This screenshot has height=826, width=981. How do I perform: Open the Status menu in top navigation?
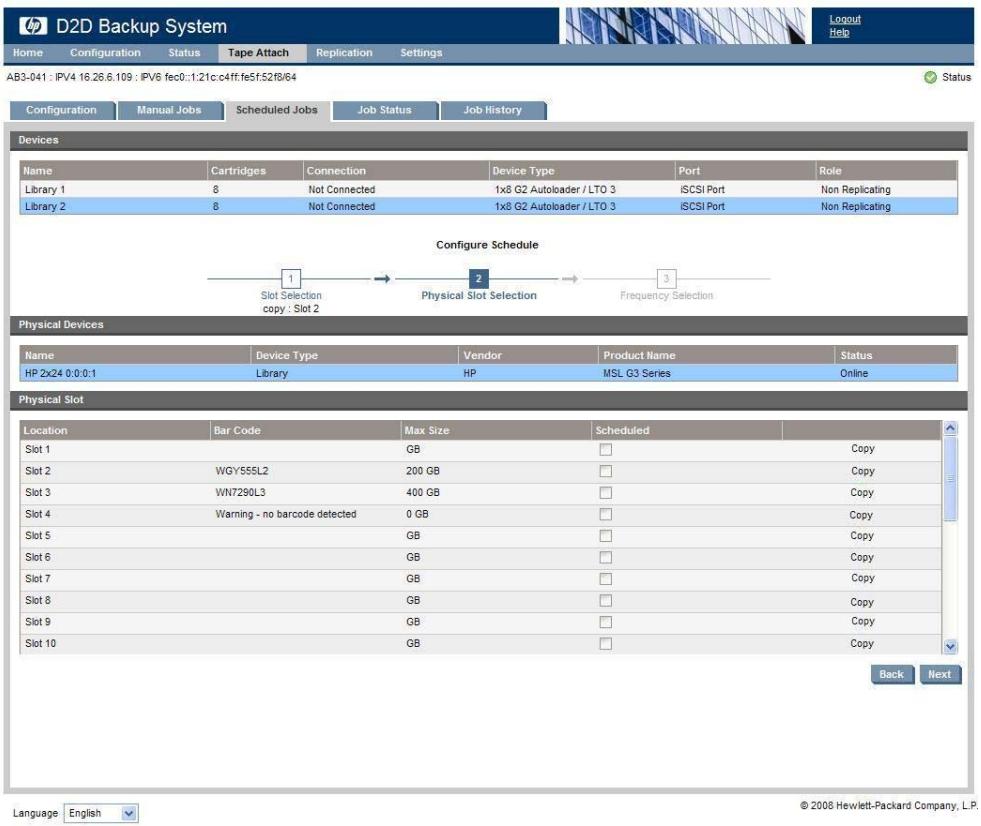184,53
